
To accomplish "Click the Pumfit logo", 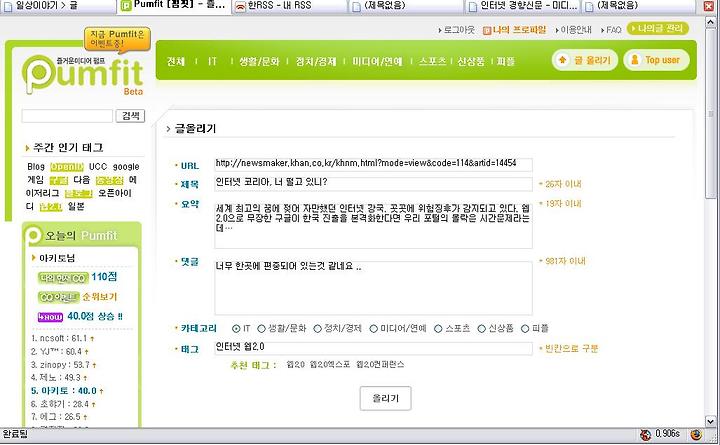I will click(x=83, y=75).
